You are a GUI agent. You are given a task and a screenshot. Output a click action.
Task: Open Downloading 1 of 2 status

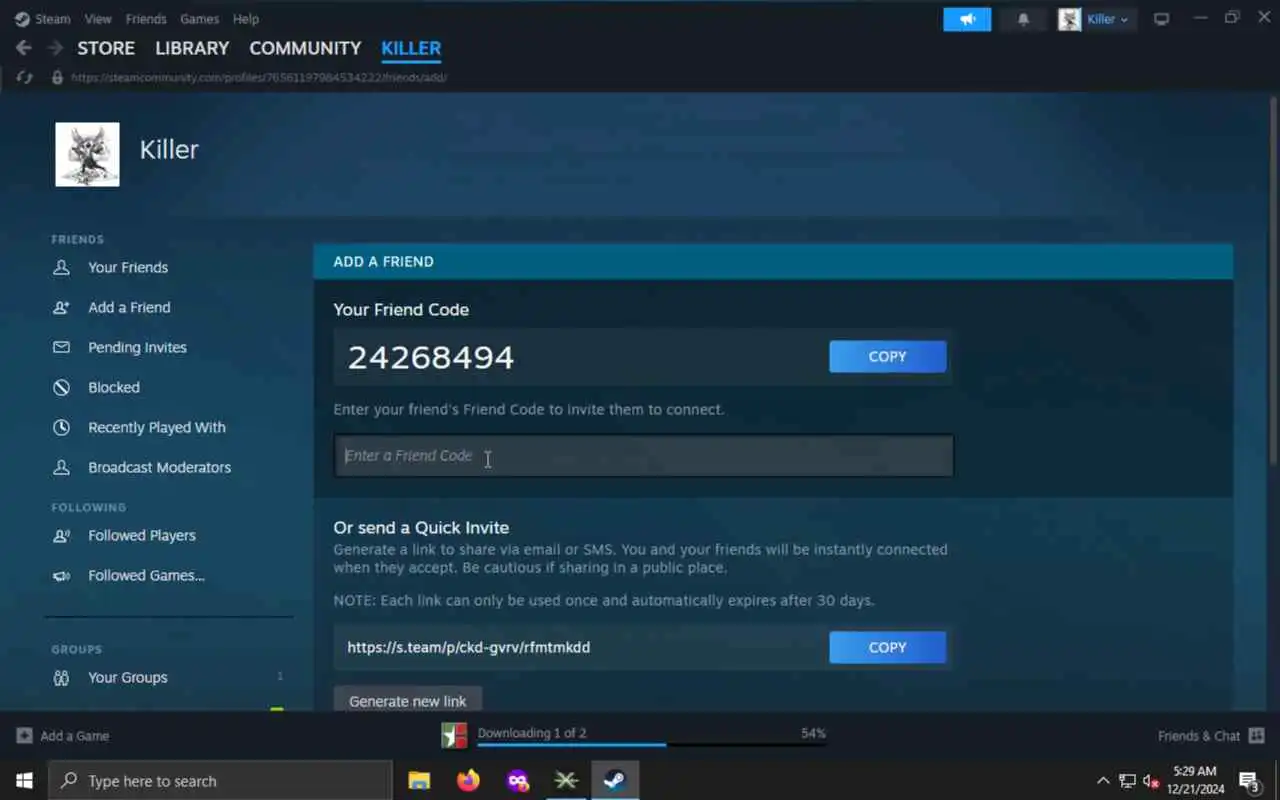click(x=532, y=733)
